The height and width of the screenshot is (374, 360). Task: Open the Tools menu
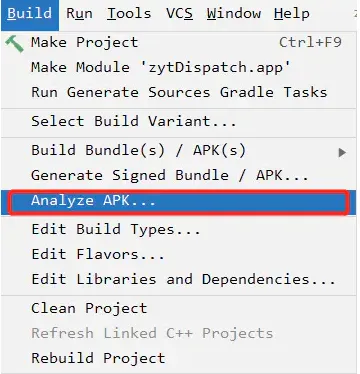click(x=129, y=14)
